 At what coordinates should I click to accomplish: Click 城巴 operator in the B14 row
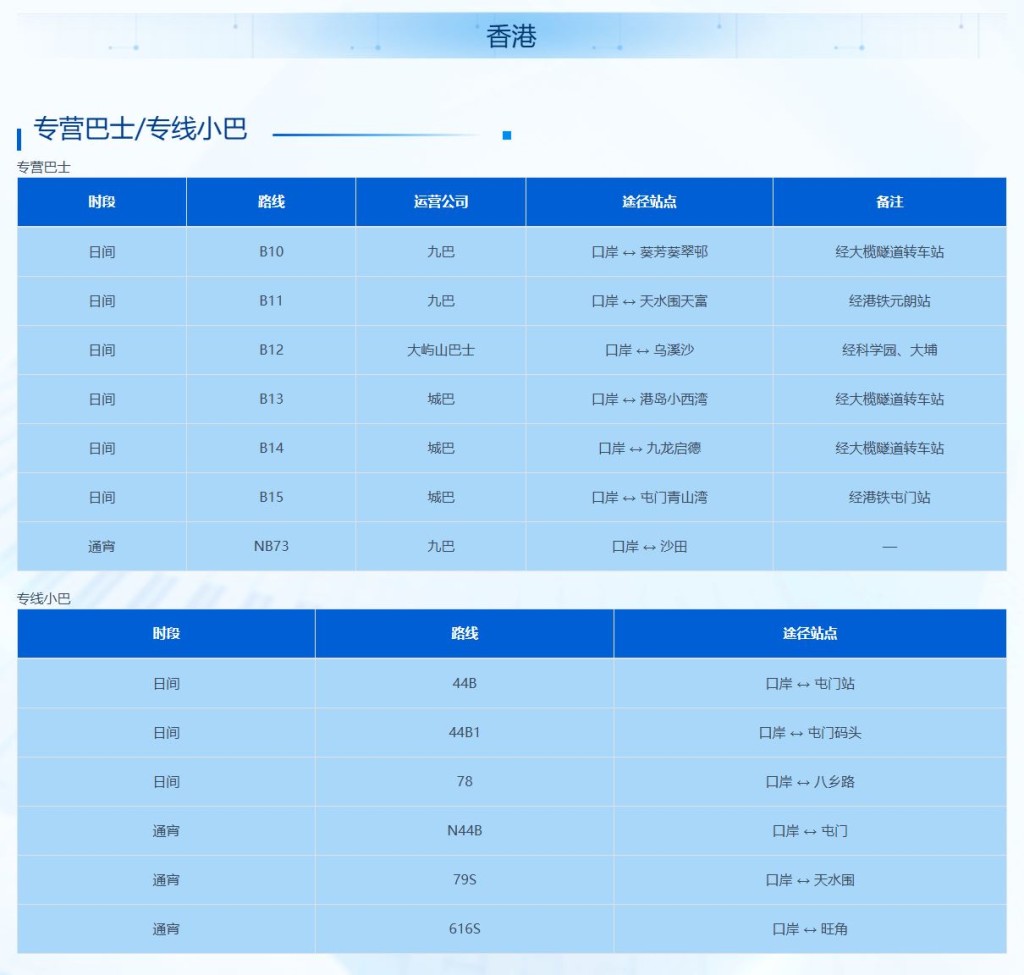pyautogui.click(x=441, y=448)
